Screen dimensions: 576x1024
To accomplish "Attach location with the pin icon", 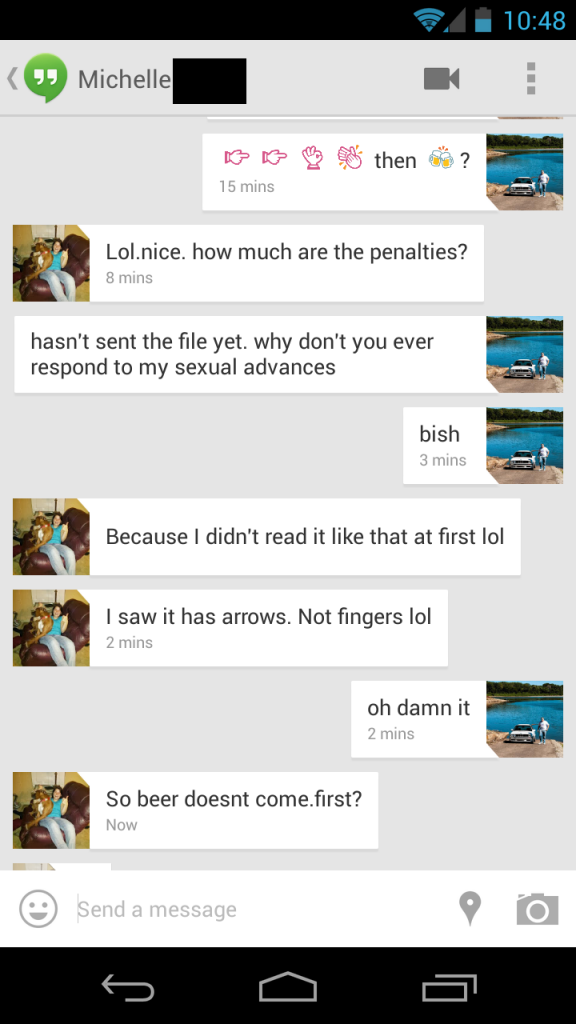I will 470,908.
